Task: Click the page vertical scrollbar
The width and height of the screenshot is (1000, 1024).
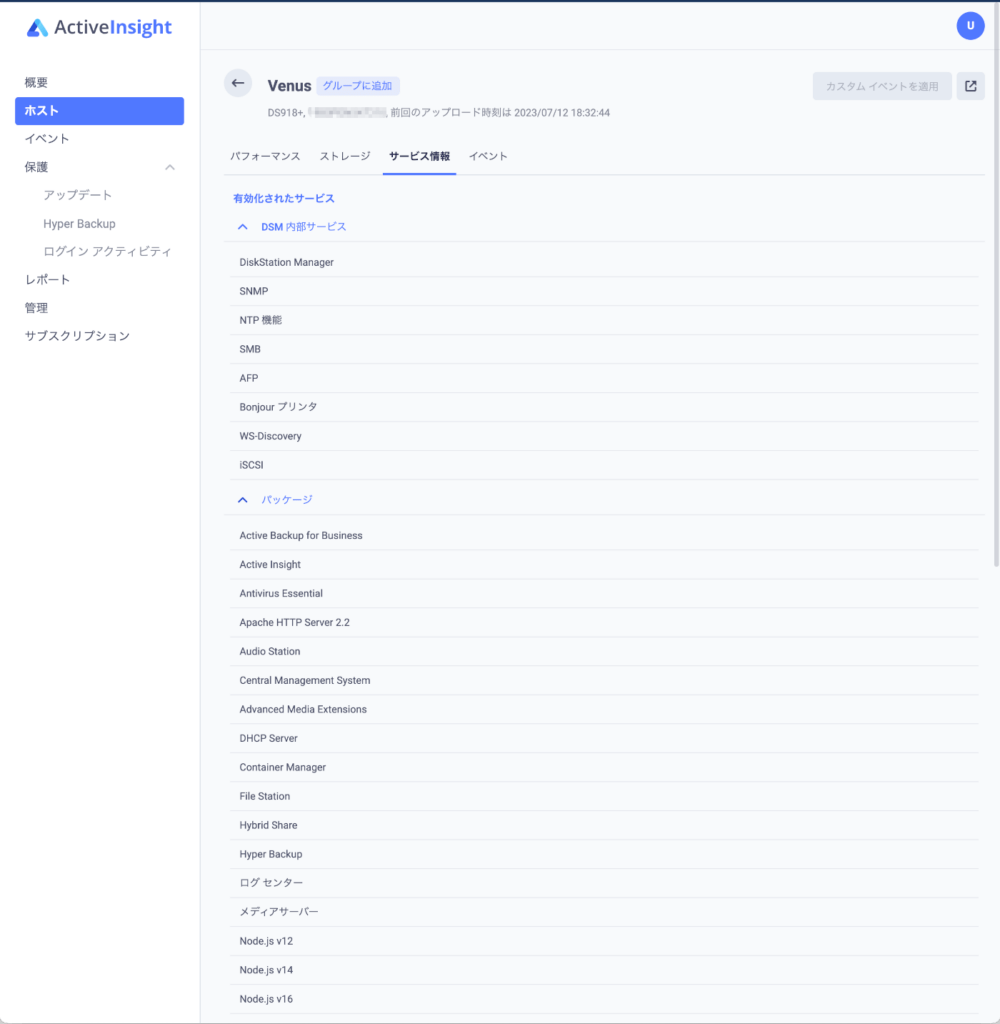Action: pos(995,285)
